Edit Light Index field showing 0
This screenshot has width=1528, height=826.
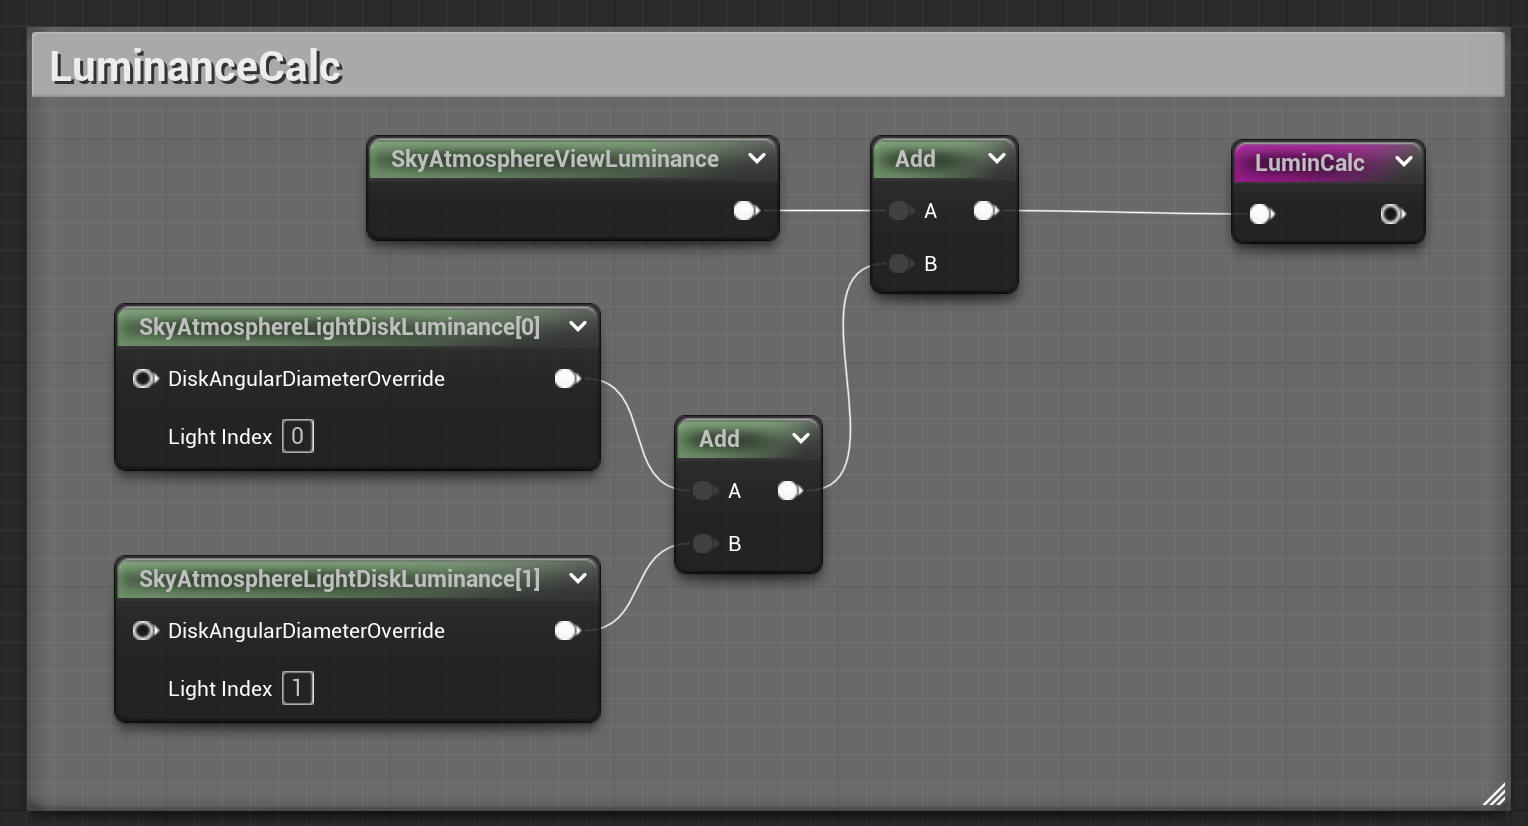coord(298,436)
